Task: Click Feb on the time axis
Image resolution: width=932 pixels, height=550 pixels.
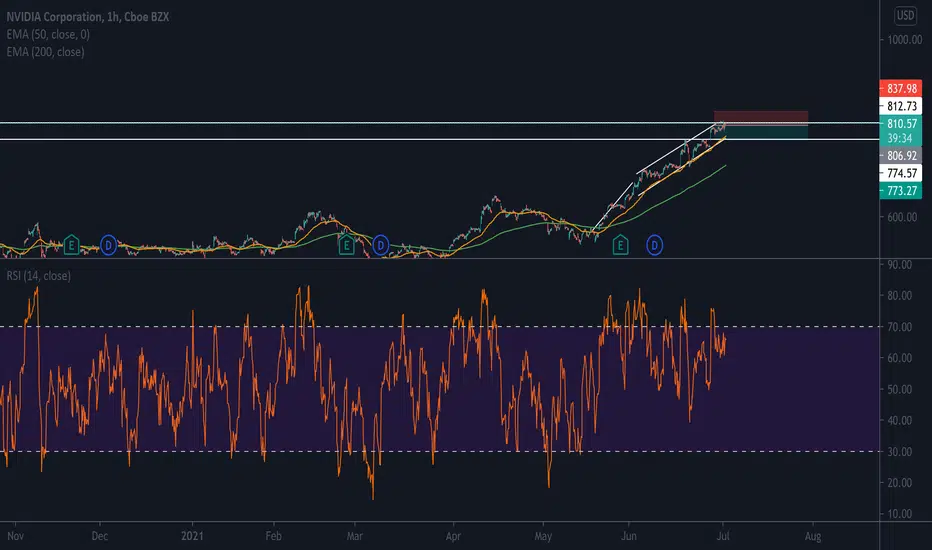Action: 273,536
